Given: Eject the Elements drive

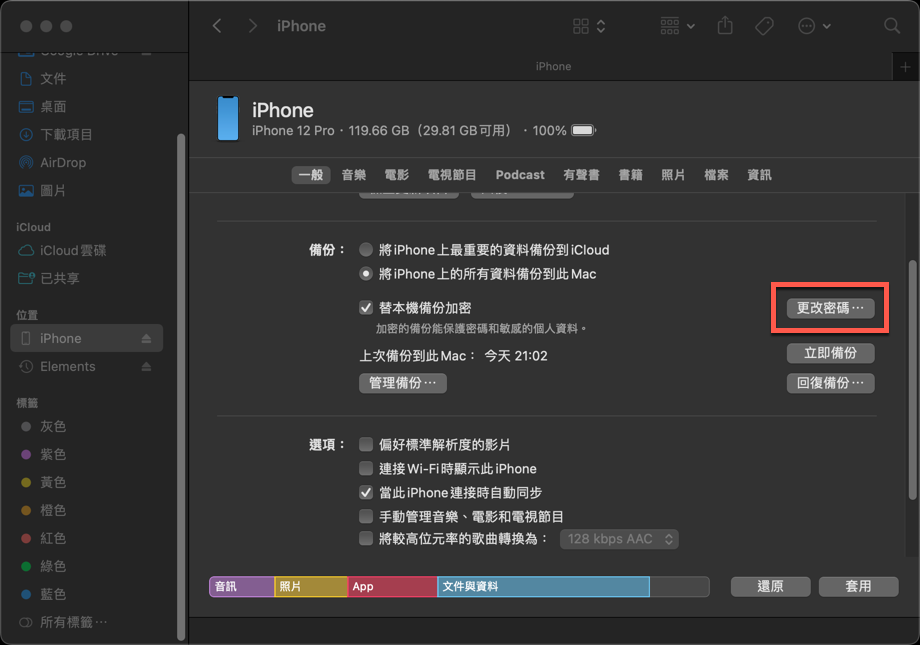Looking at the screenshot, I should pyautogui.click(x=146, y=367).
